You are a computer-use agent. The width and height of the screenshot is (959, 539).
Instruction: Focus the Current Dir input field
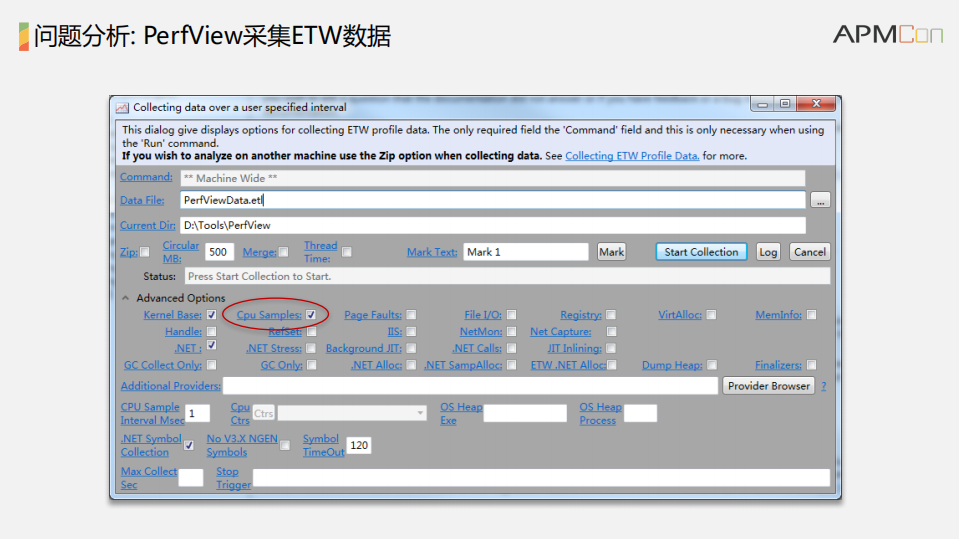492,225
